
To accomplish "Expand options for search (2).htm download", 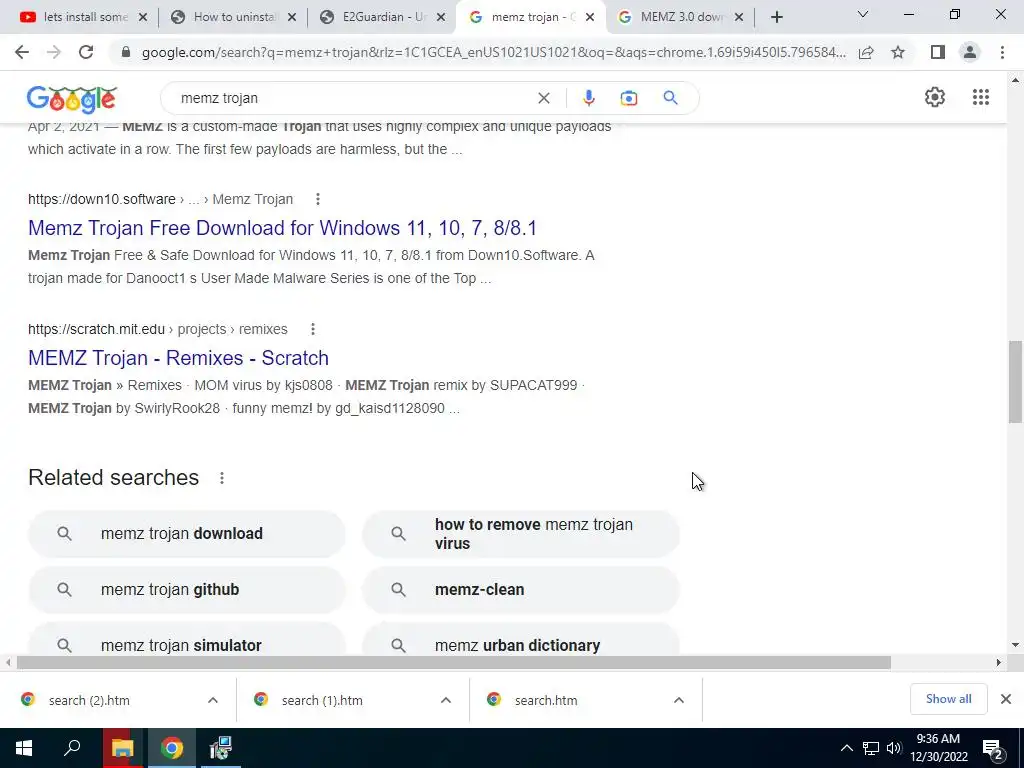I will click(x=213, y=700).
